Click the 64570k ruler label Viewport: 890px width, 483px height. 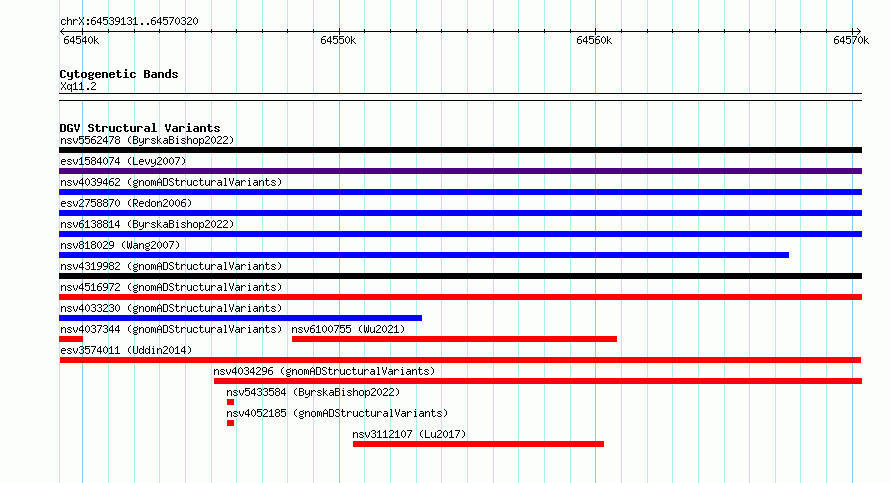[851, 40]
